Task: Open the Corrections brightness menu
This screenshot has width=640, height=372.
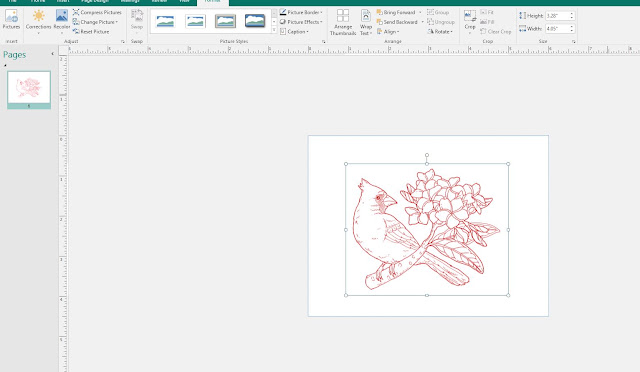Action: 38,21
